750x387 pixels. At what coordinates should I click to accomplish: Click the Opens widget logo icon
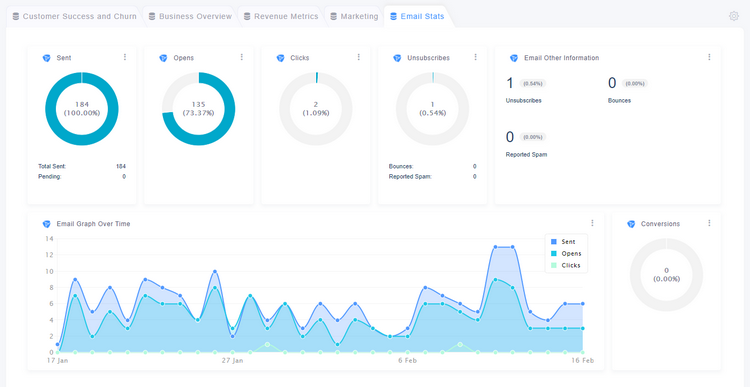click(x=163, y=58)
